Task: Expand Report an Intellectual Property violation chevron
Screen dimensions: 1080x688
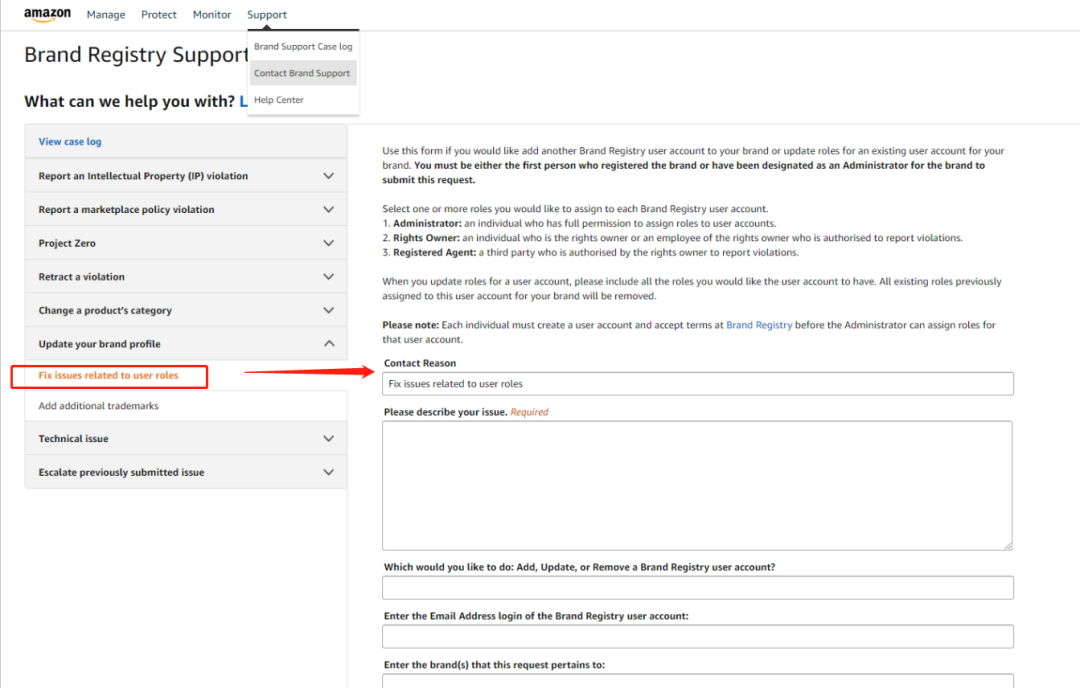Action: pyautogui.click(x=329, y=176)
